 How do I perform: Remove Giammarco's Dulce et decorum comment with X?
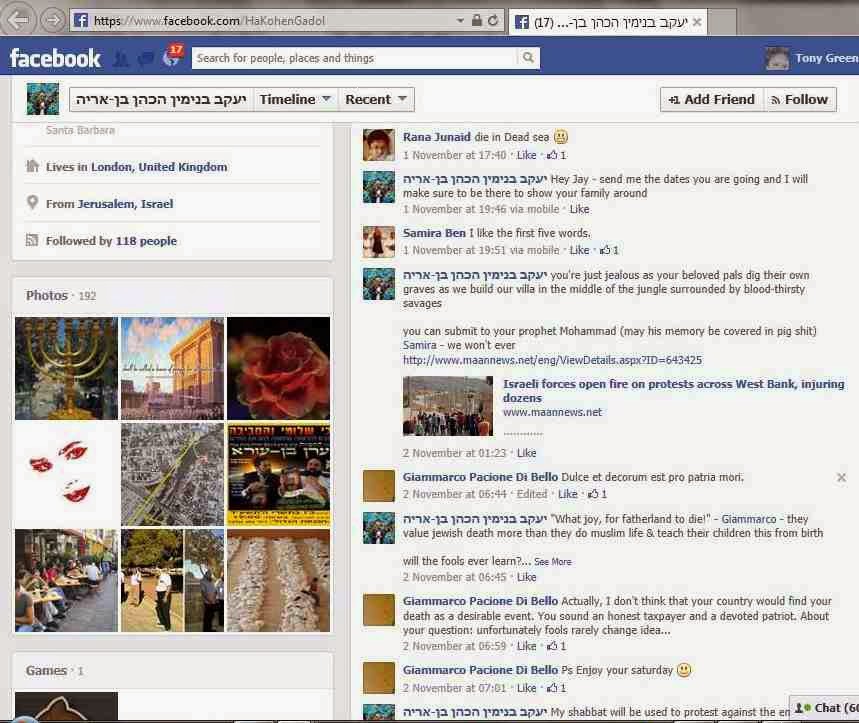[x=841, y=478]
